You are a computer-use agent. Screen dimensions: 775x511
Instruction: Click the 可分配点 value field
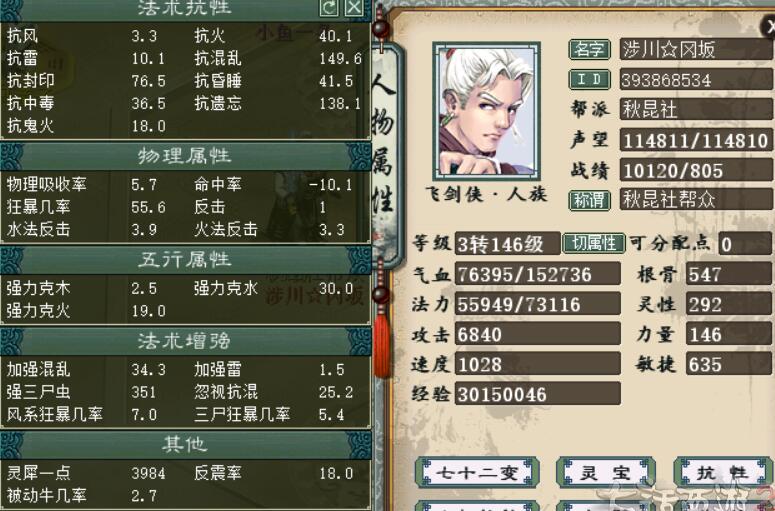pos(745,244)
